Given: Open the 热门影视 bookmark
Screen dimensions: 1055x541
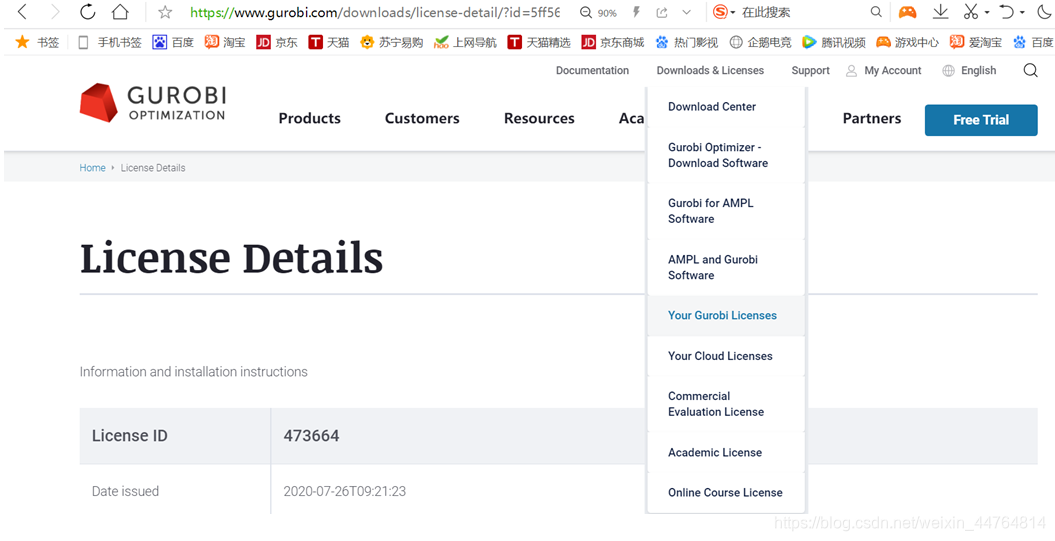Looking at the screenshot, I should (687, 42).
